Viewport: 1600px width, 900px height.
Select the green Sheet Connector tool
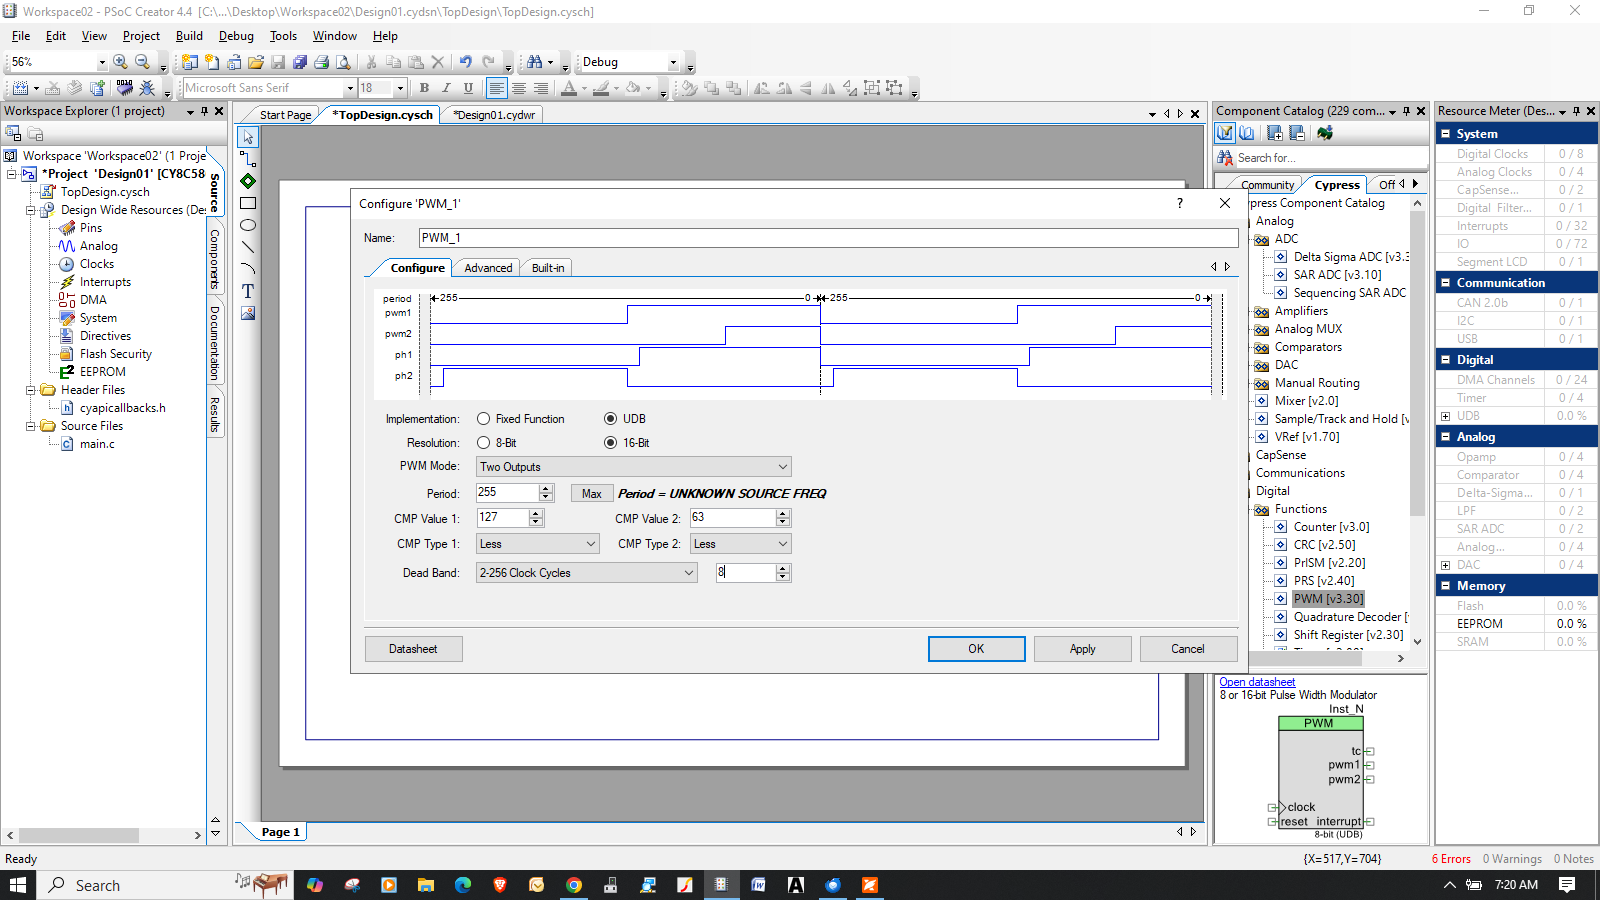point(248,181)
